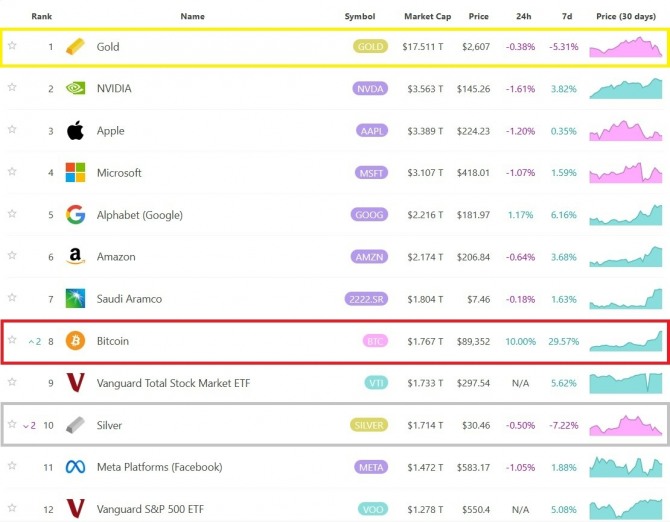Screen dimensions: 670x522
Task: Click the purple NVDA symbol badge
Action: point(369,89)
